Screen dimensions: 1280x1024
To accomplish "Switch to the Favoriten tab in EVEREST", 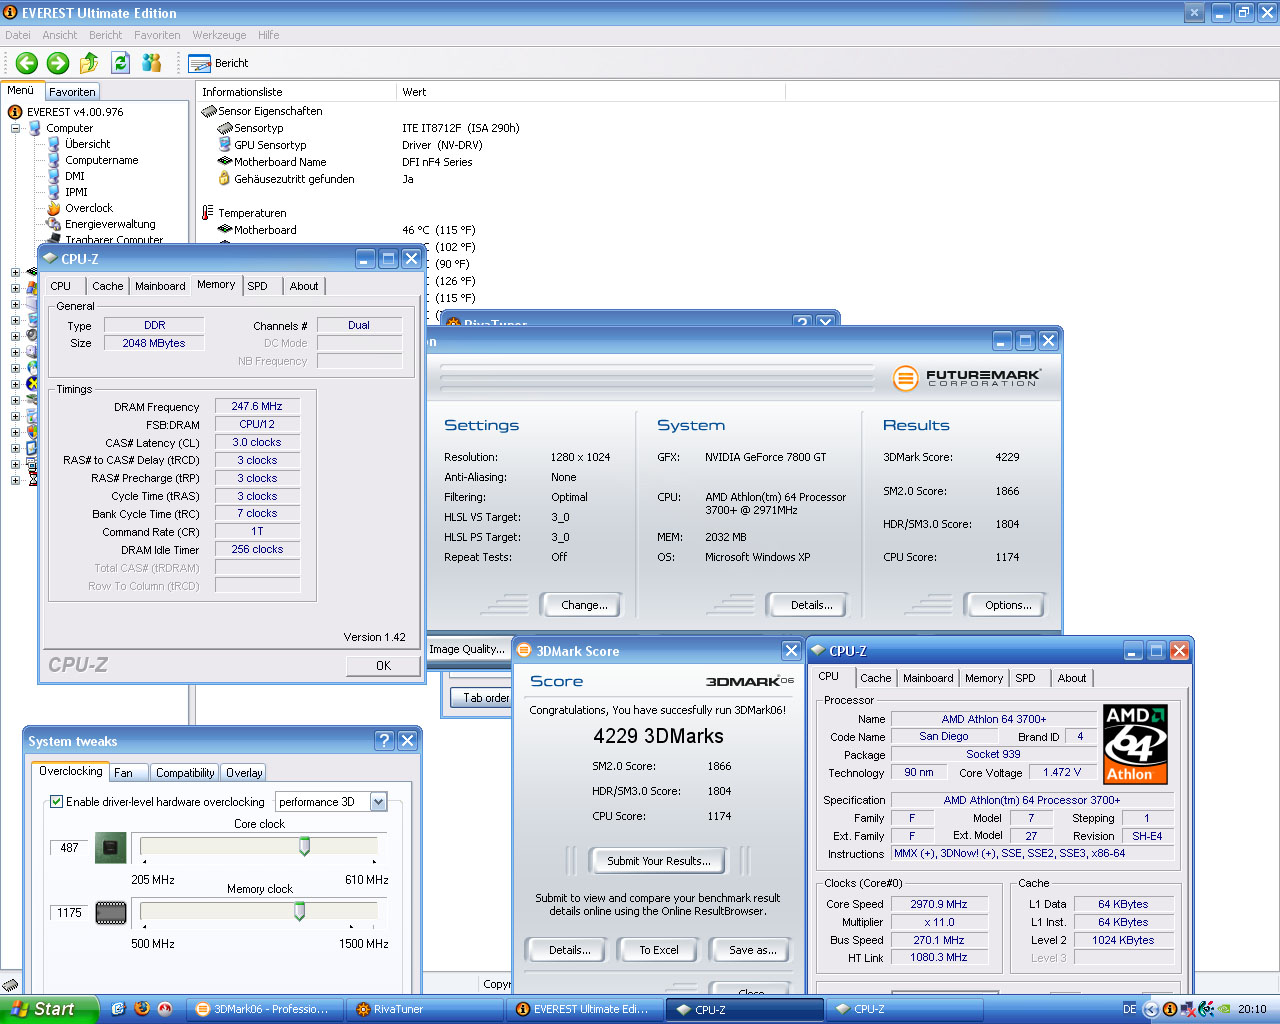I will (x=72, y=91).
